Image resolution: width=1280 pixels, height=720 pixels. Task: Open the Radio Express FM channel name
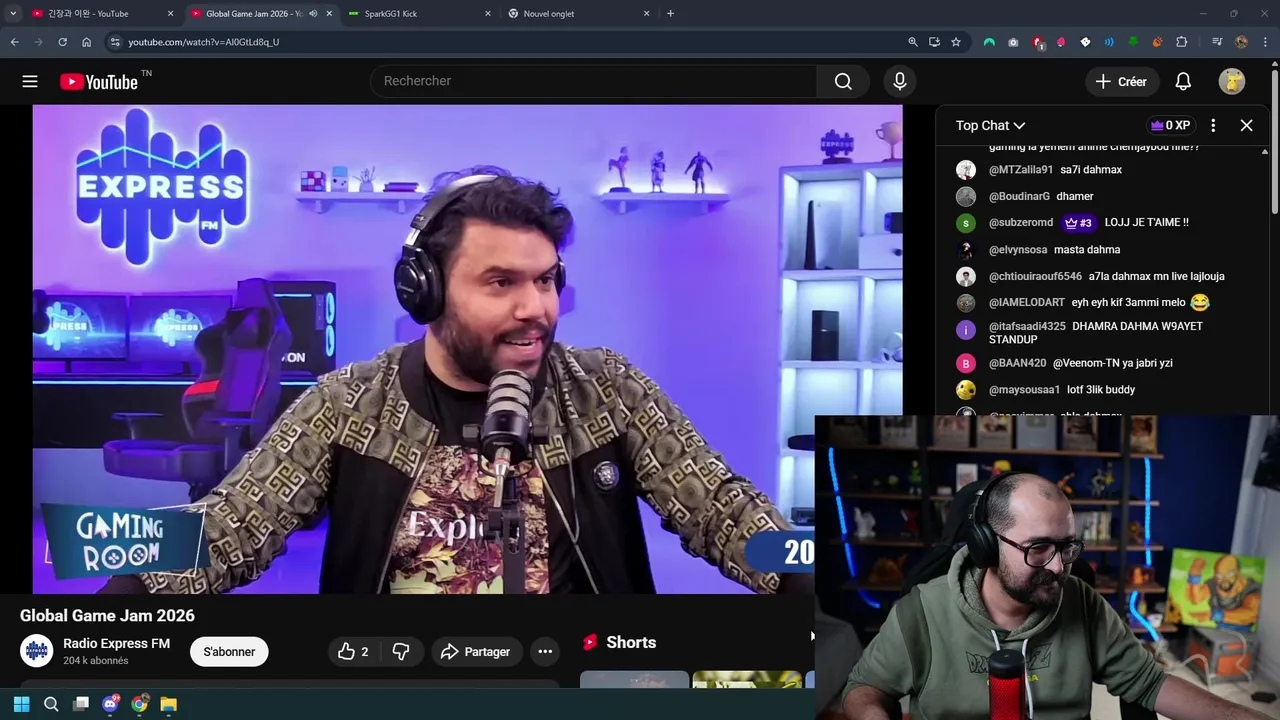coord(116,643)
